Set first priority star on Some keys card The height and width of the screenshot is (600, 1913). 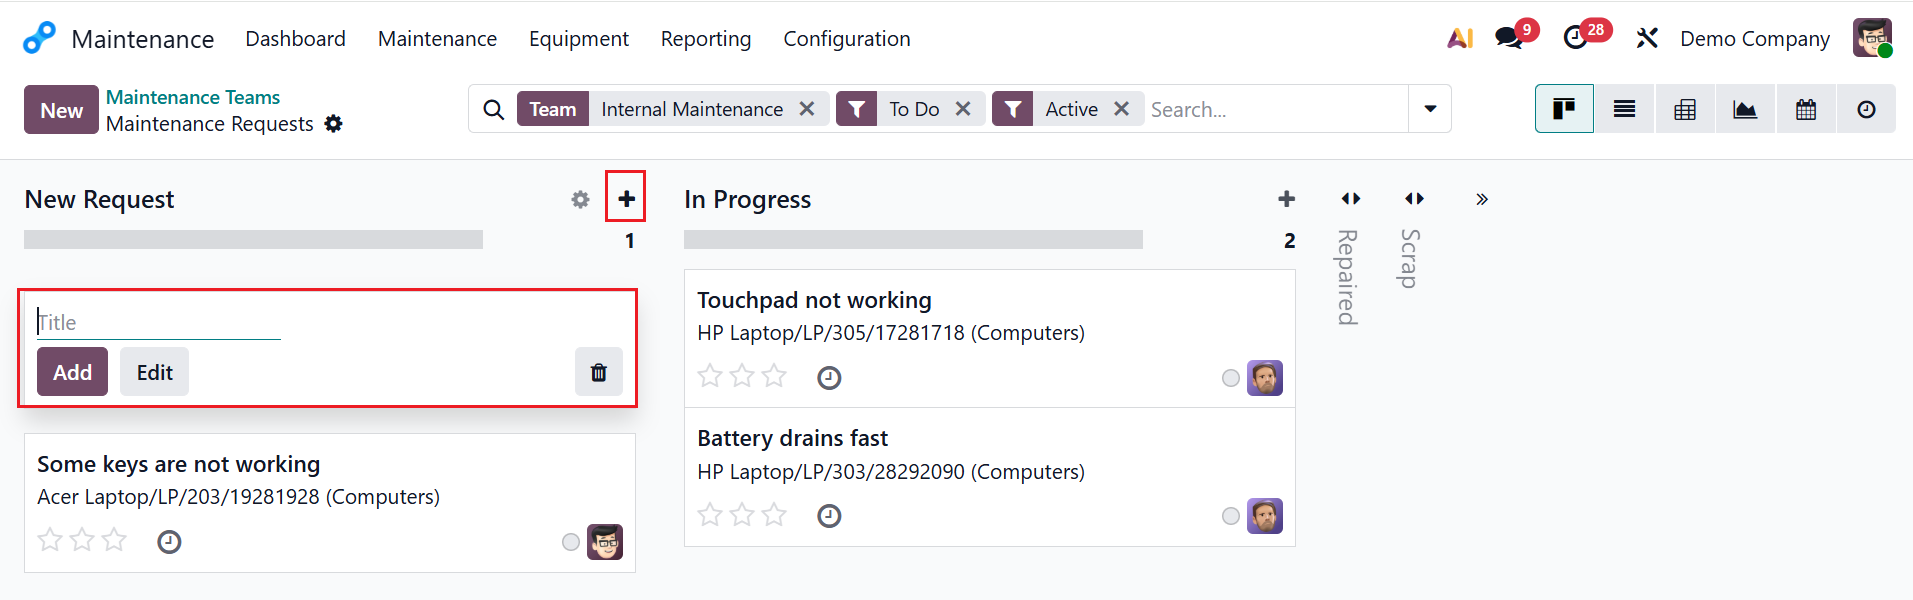[x=50, y=541]
